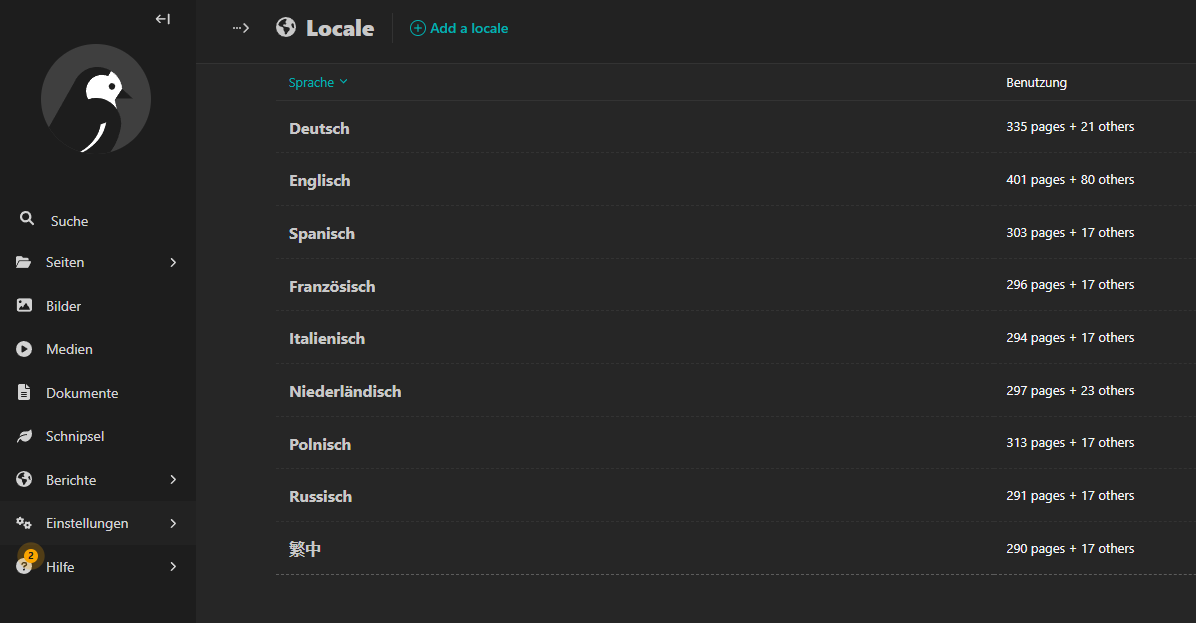
Task: Click the Dokumente document icon
Action: click(x=24, y=392)
